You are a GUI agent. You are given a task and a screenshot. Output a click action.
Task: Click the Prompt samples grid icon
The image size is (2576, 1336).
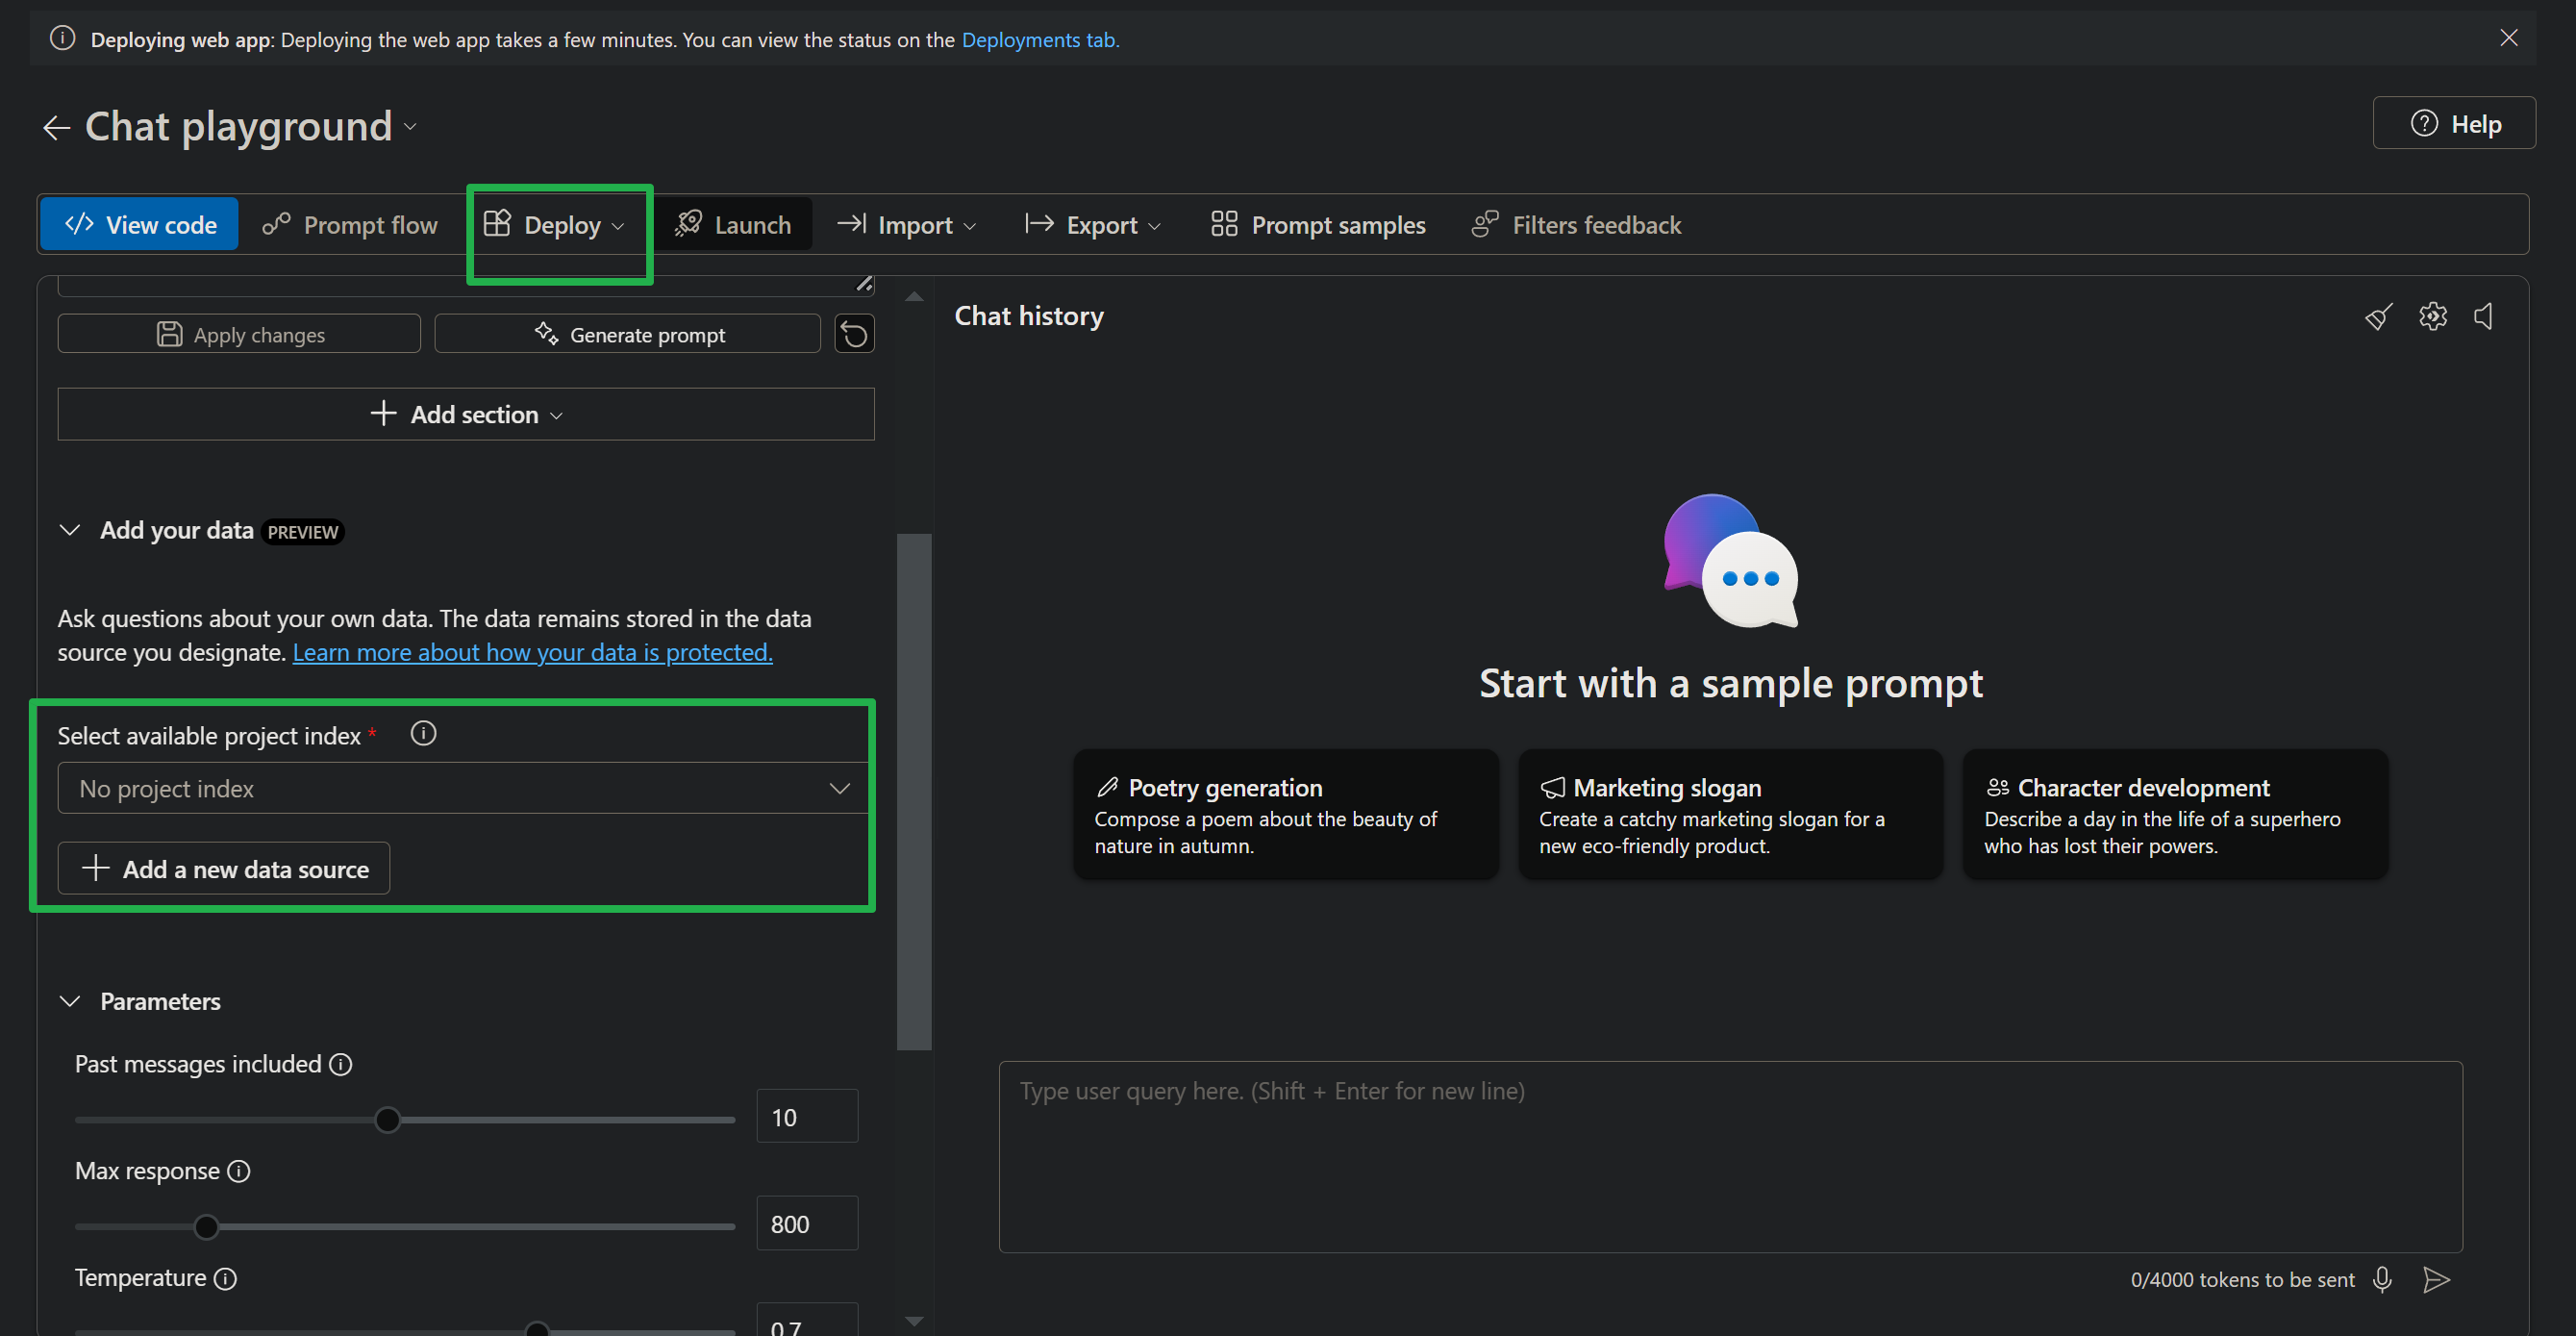pos(1224,223)
